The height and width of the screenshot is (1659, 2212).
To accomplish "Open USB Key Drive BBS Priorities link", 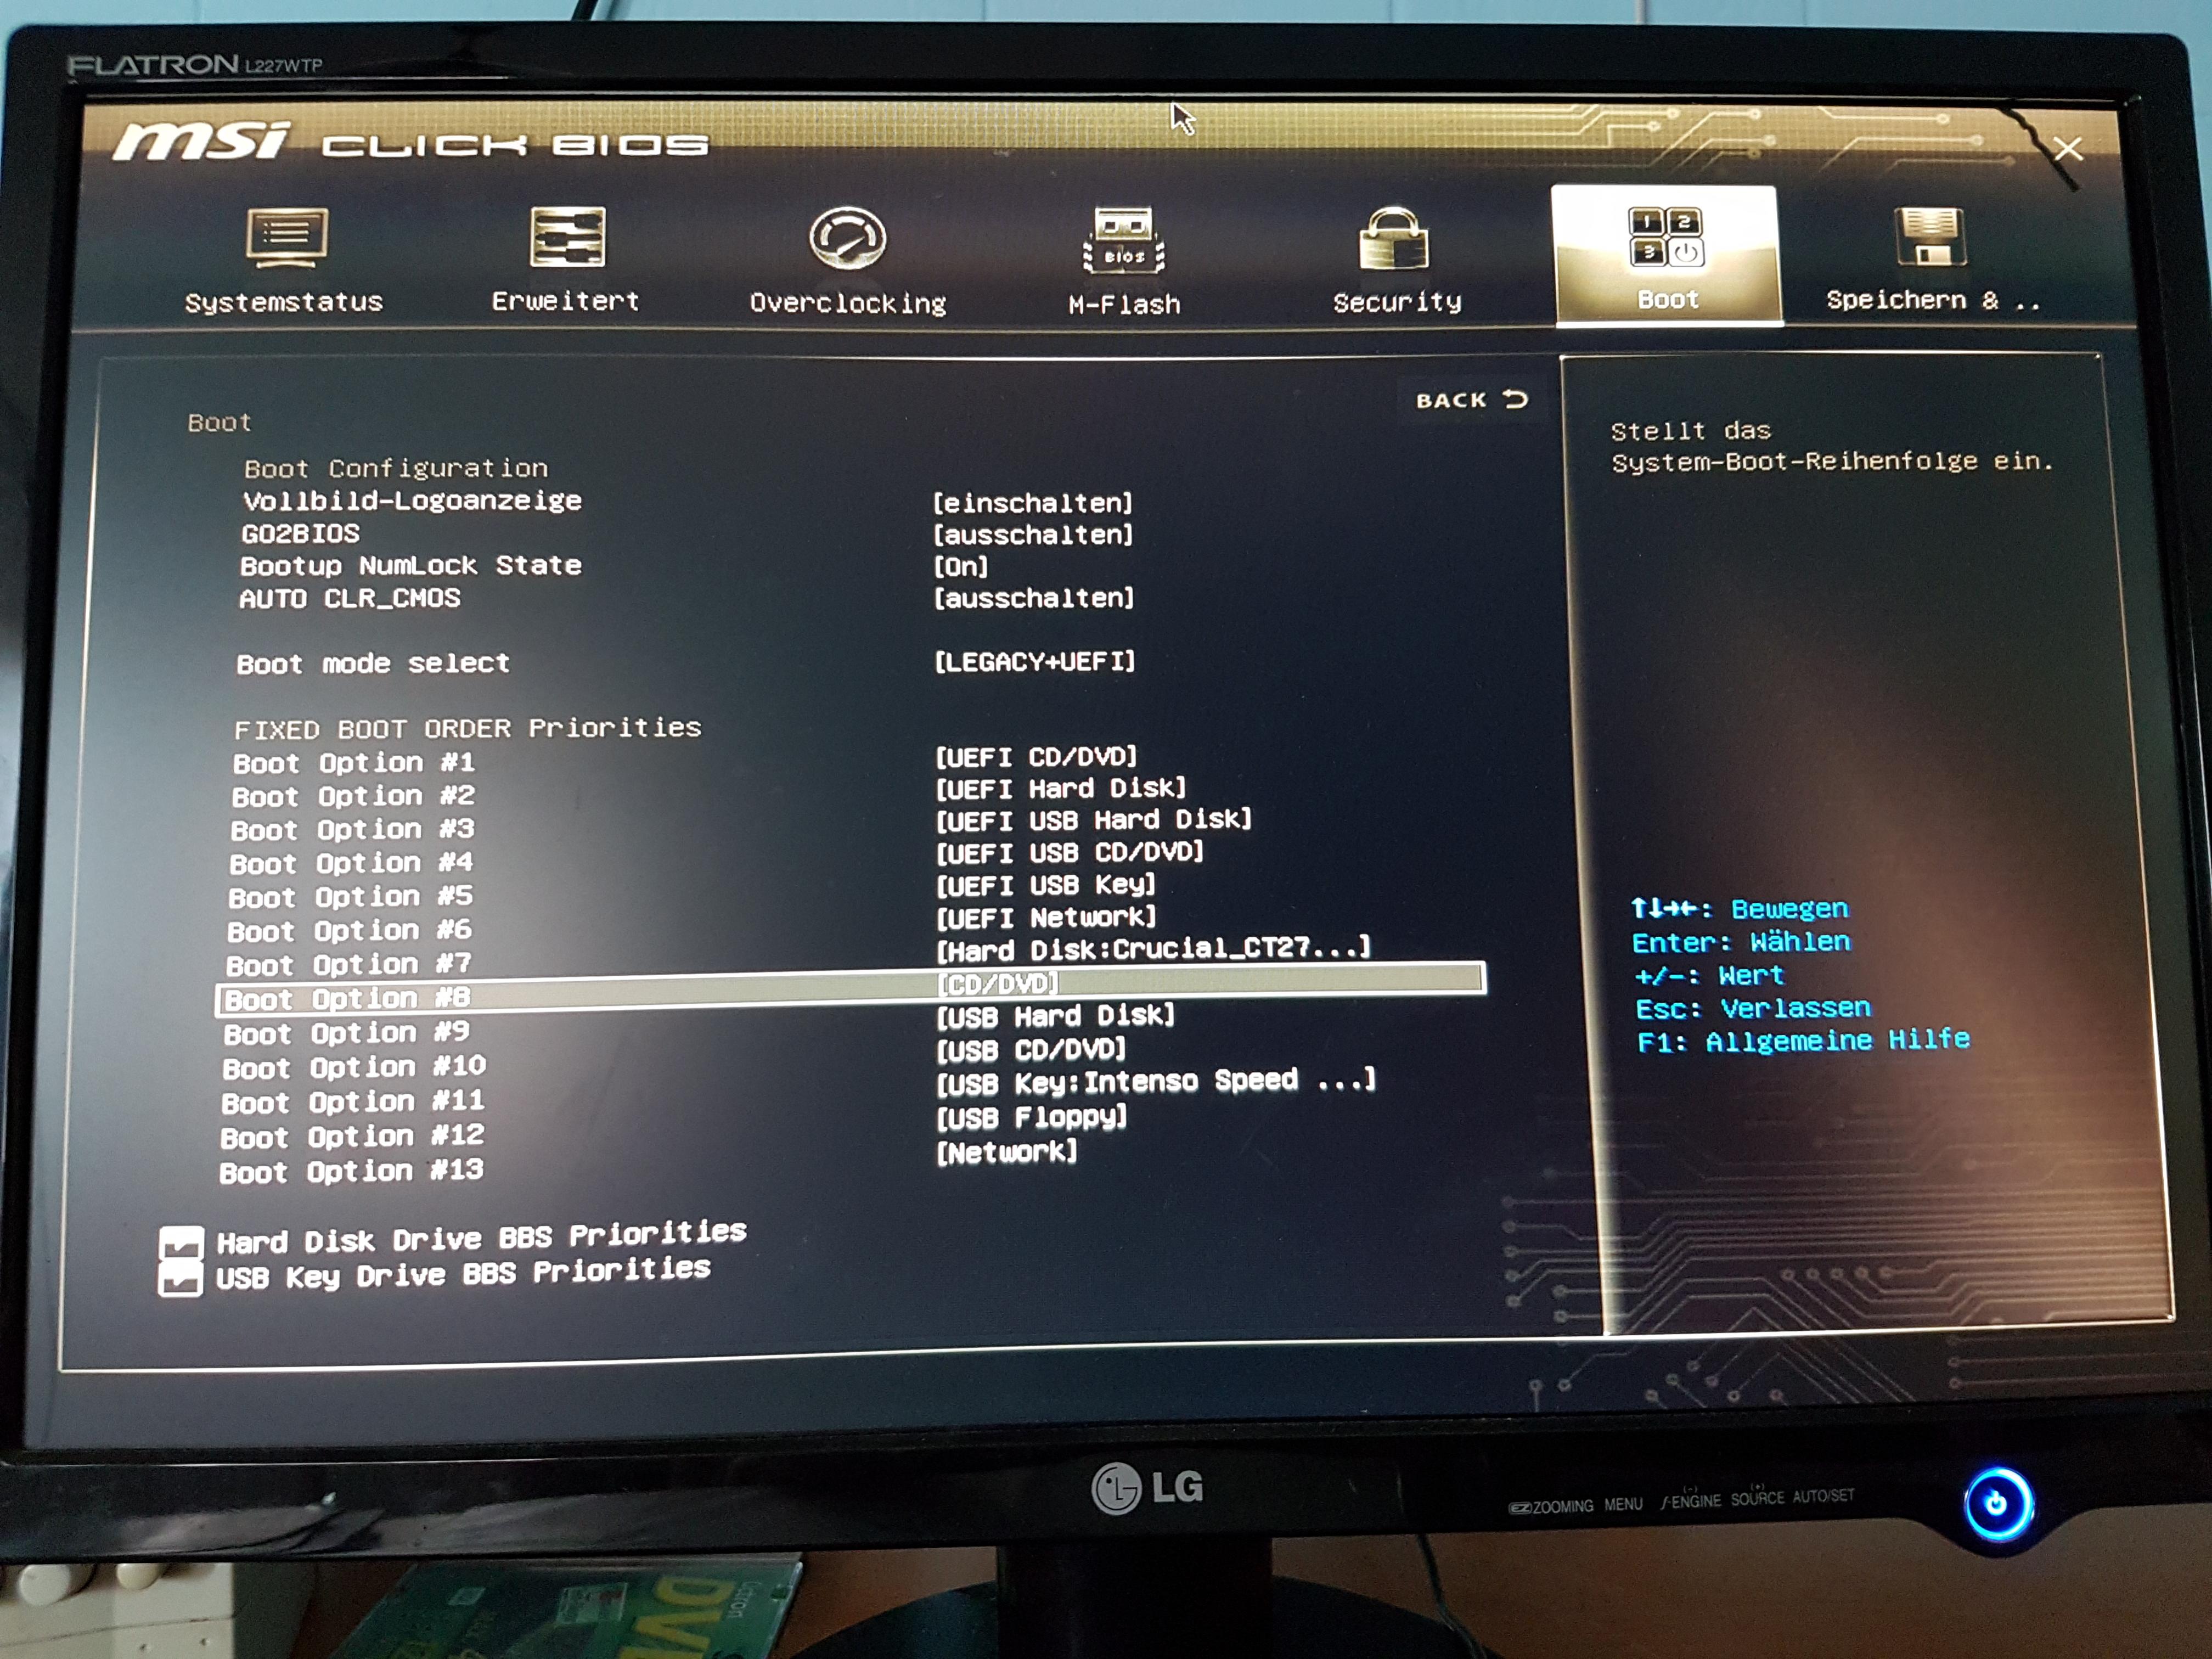I will [x=463, y=1274].
